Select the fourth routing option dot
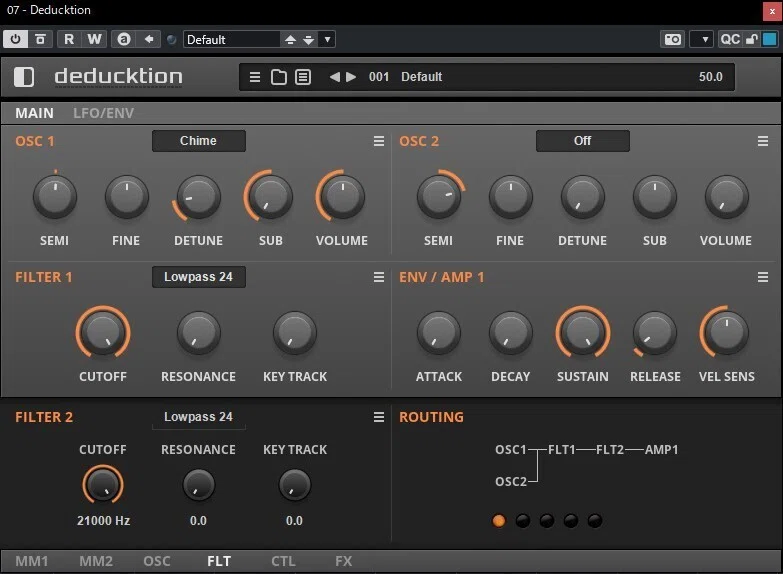Screen dimensions: 783x574 (x=571, y=521)
